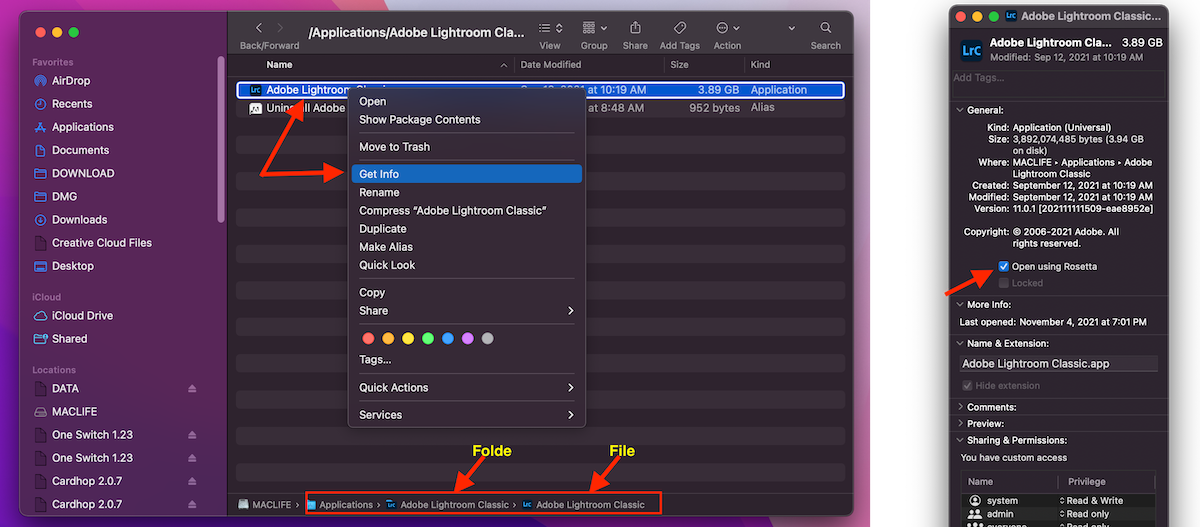Click the Finder Back arrow

click(260, 28)
